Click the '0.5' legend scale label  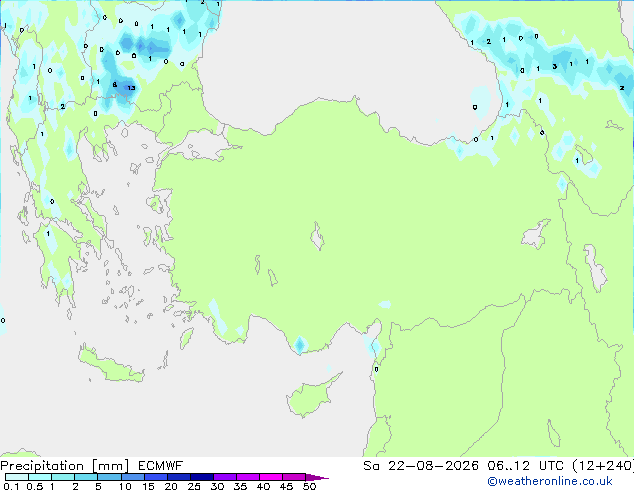coord(35,486)
